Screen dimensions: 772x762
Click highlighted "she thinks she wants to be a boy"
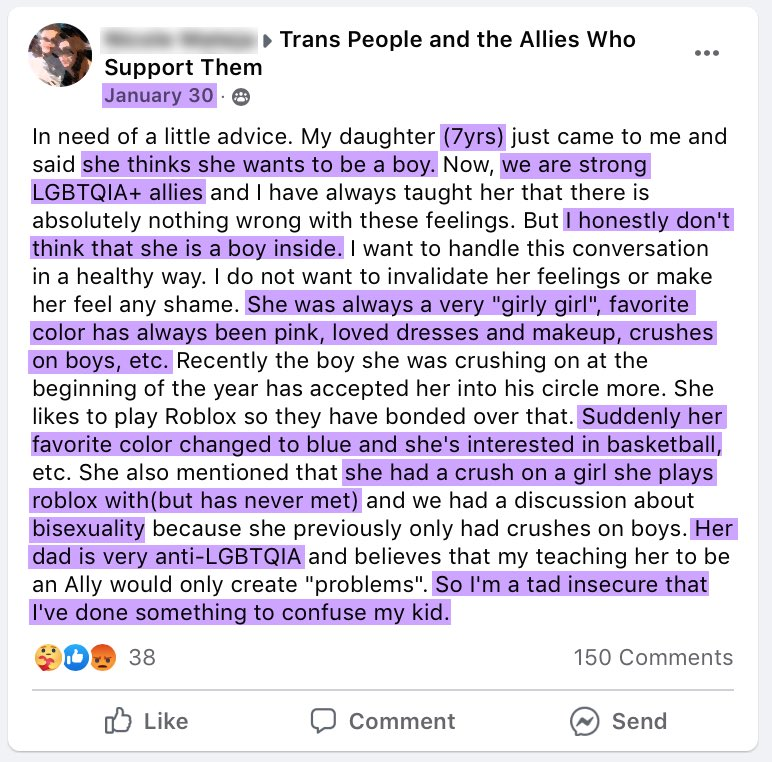pos(259,164)
